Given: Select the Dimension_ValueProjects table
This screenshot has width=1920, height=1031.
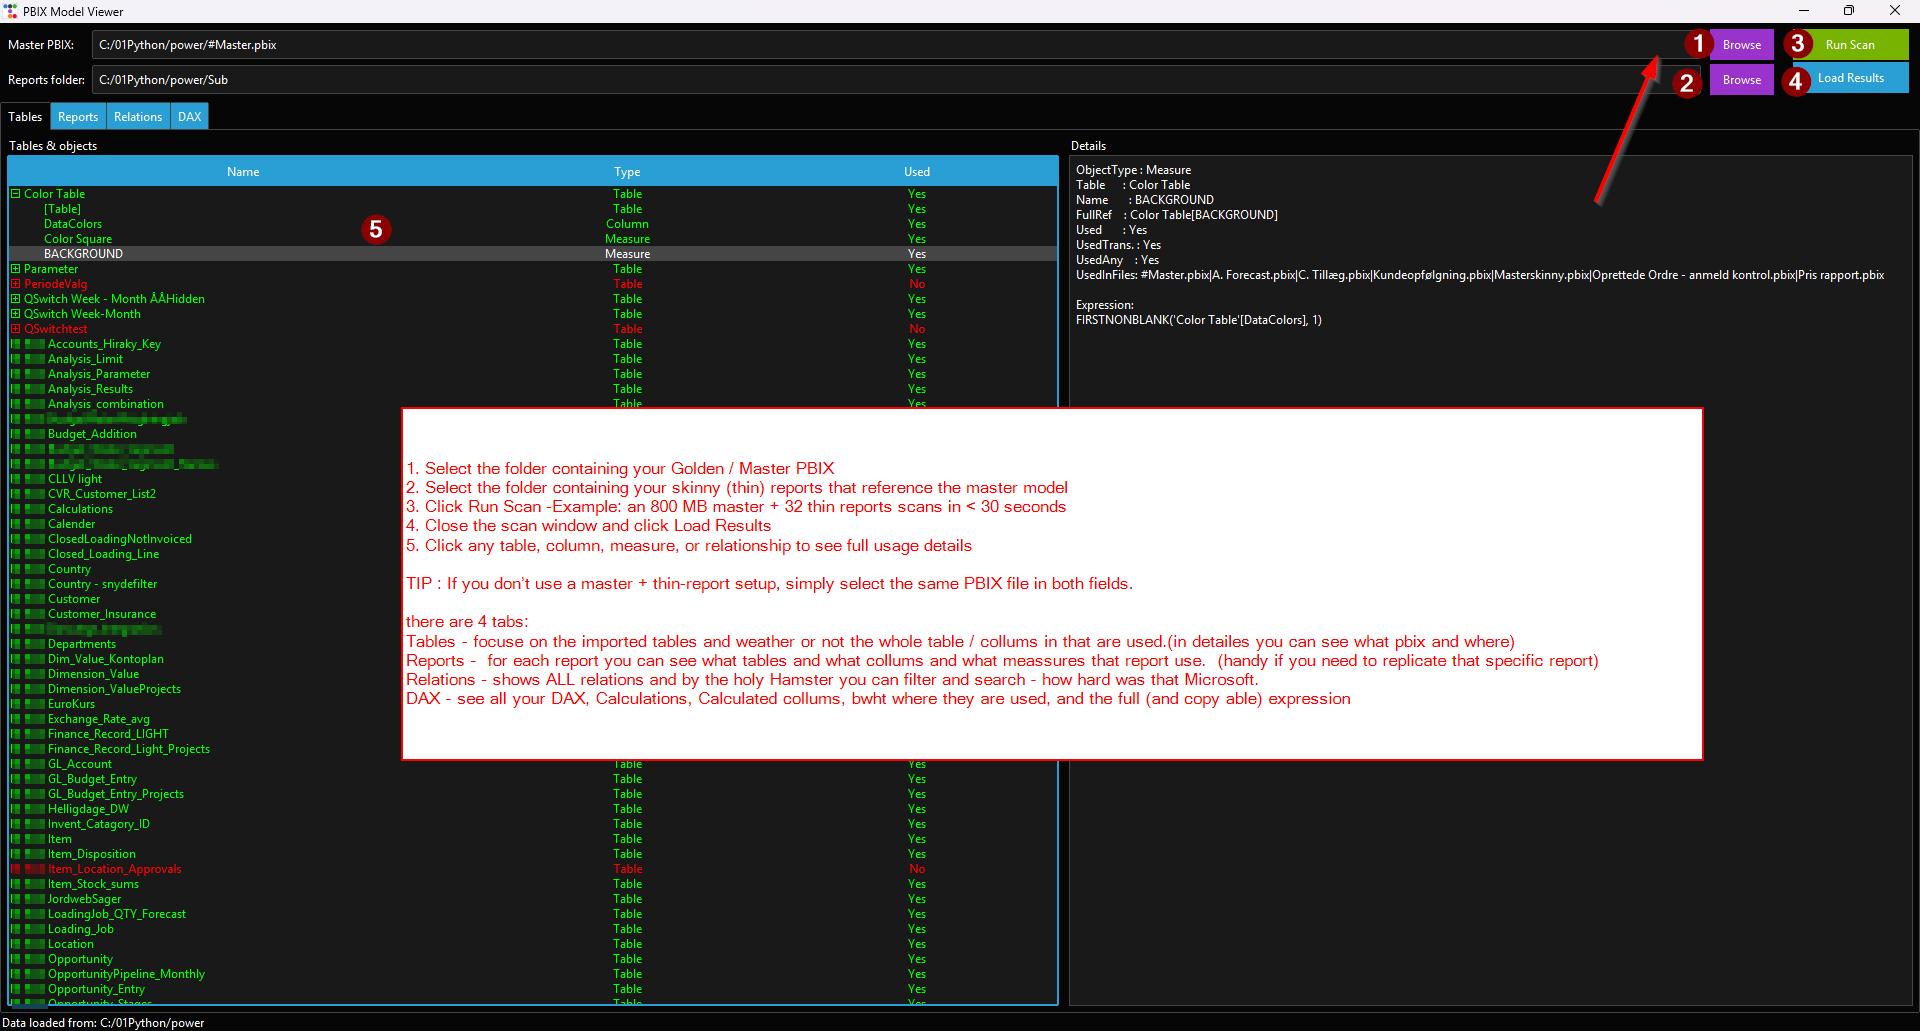Looking at the screenshot, I should pos(114,689).
